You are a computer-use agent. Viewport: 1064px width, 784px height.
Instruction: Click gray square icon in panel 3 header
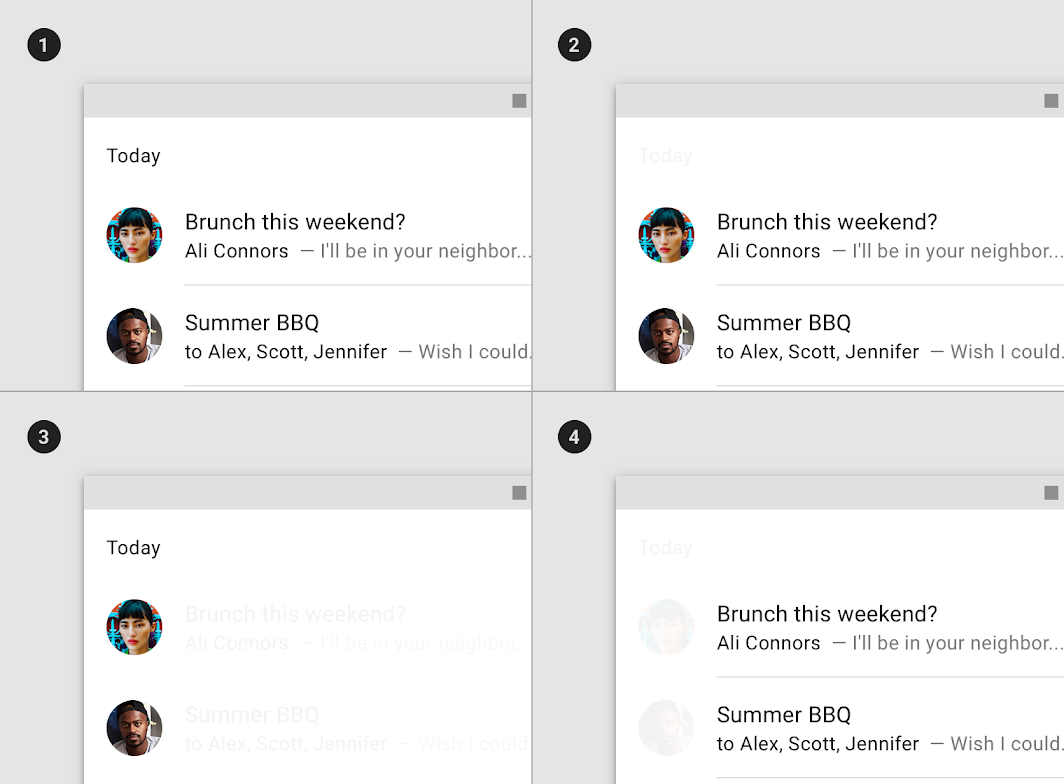coord(519,493)
